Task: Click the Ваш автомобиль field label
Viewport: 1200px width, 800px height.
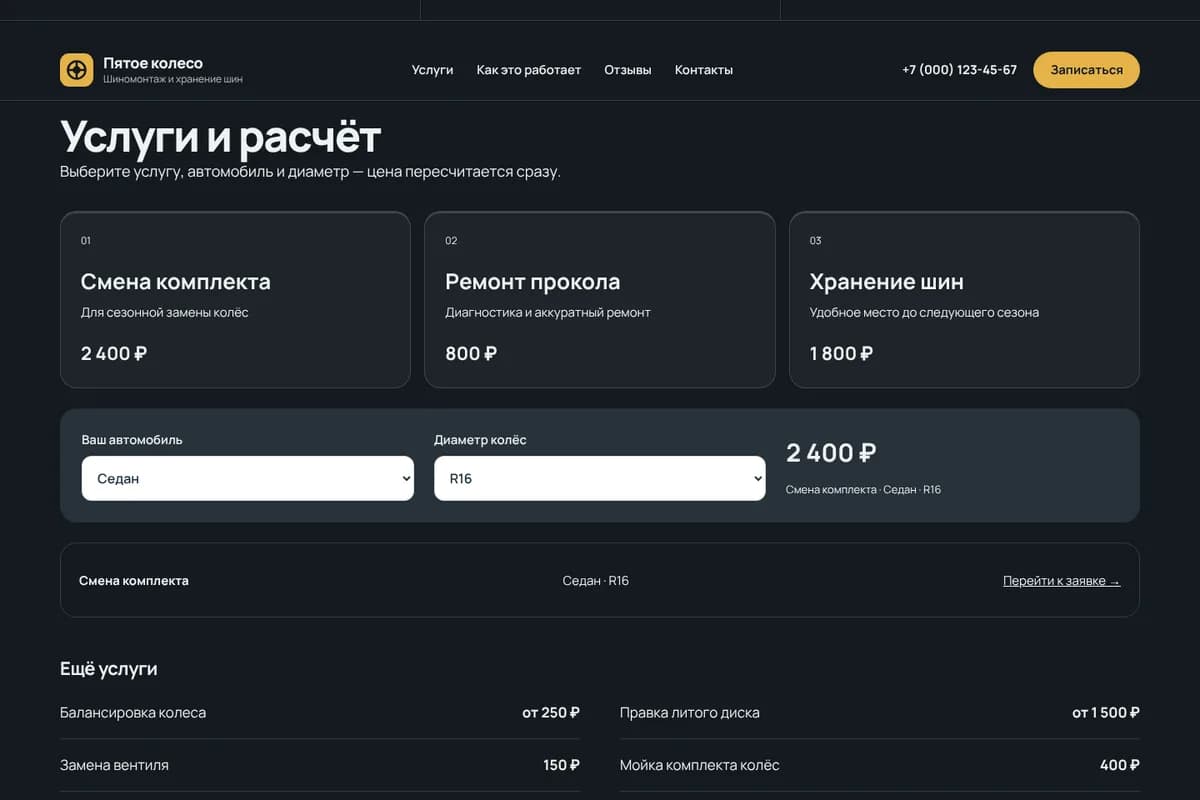Action: pyautogui.click(x=132, y=440)
